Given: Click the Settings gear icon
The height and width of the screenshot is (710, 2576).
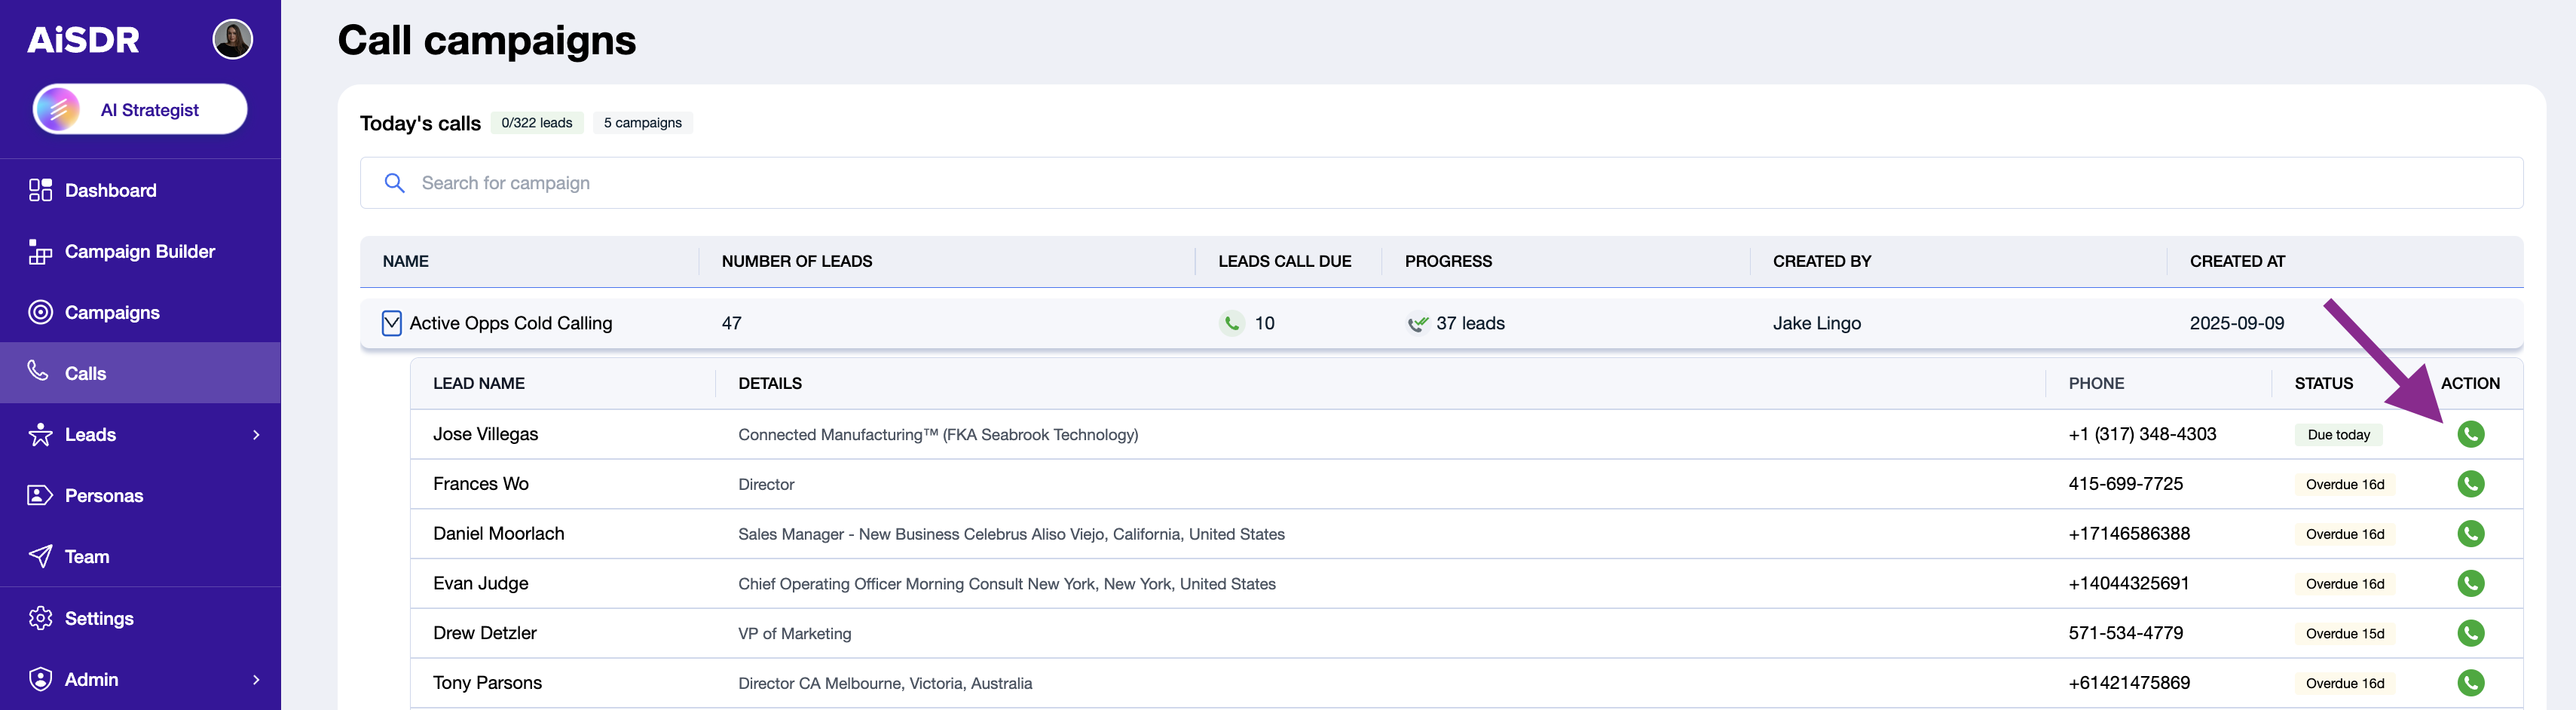Looking at the screenshot, I should tap(40, 618).
